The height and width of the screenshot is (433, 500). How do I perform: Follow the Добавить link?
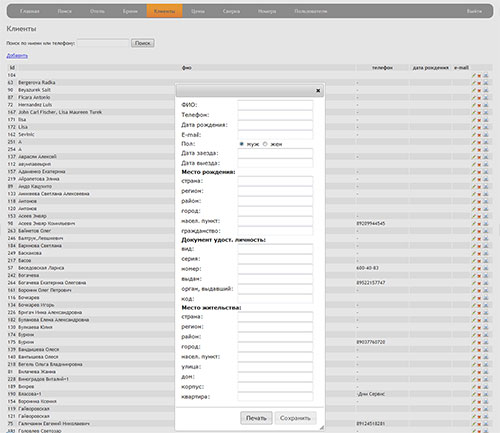pyautogui.click(x=17, y=56)
